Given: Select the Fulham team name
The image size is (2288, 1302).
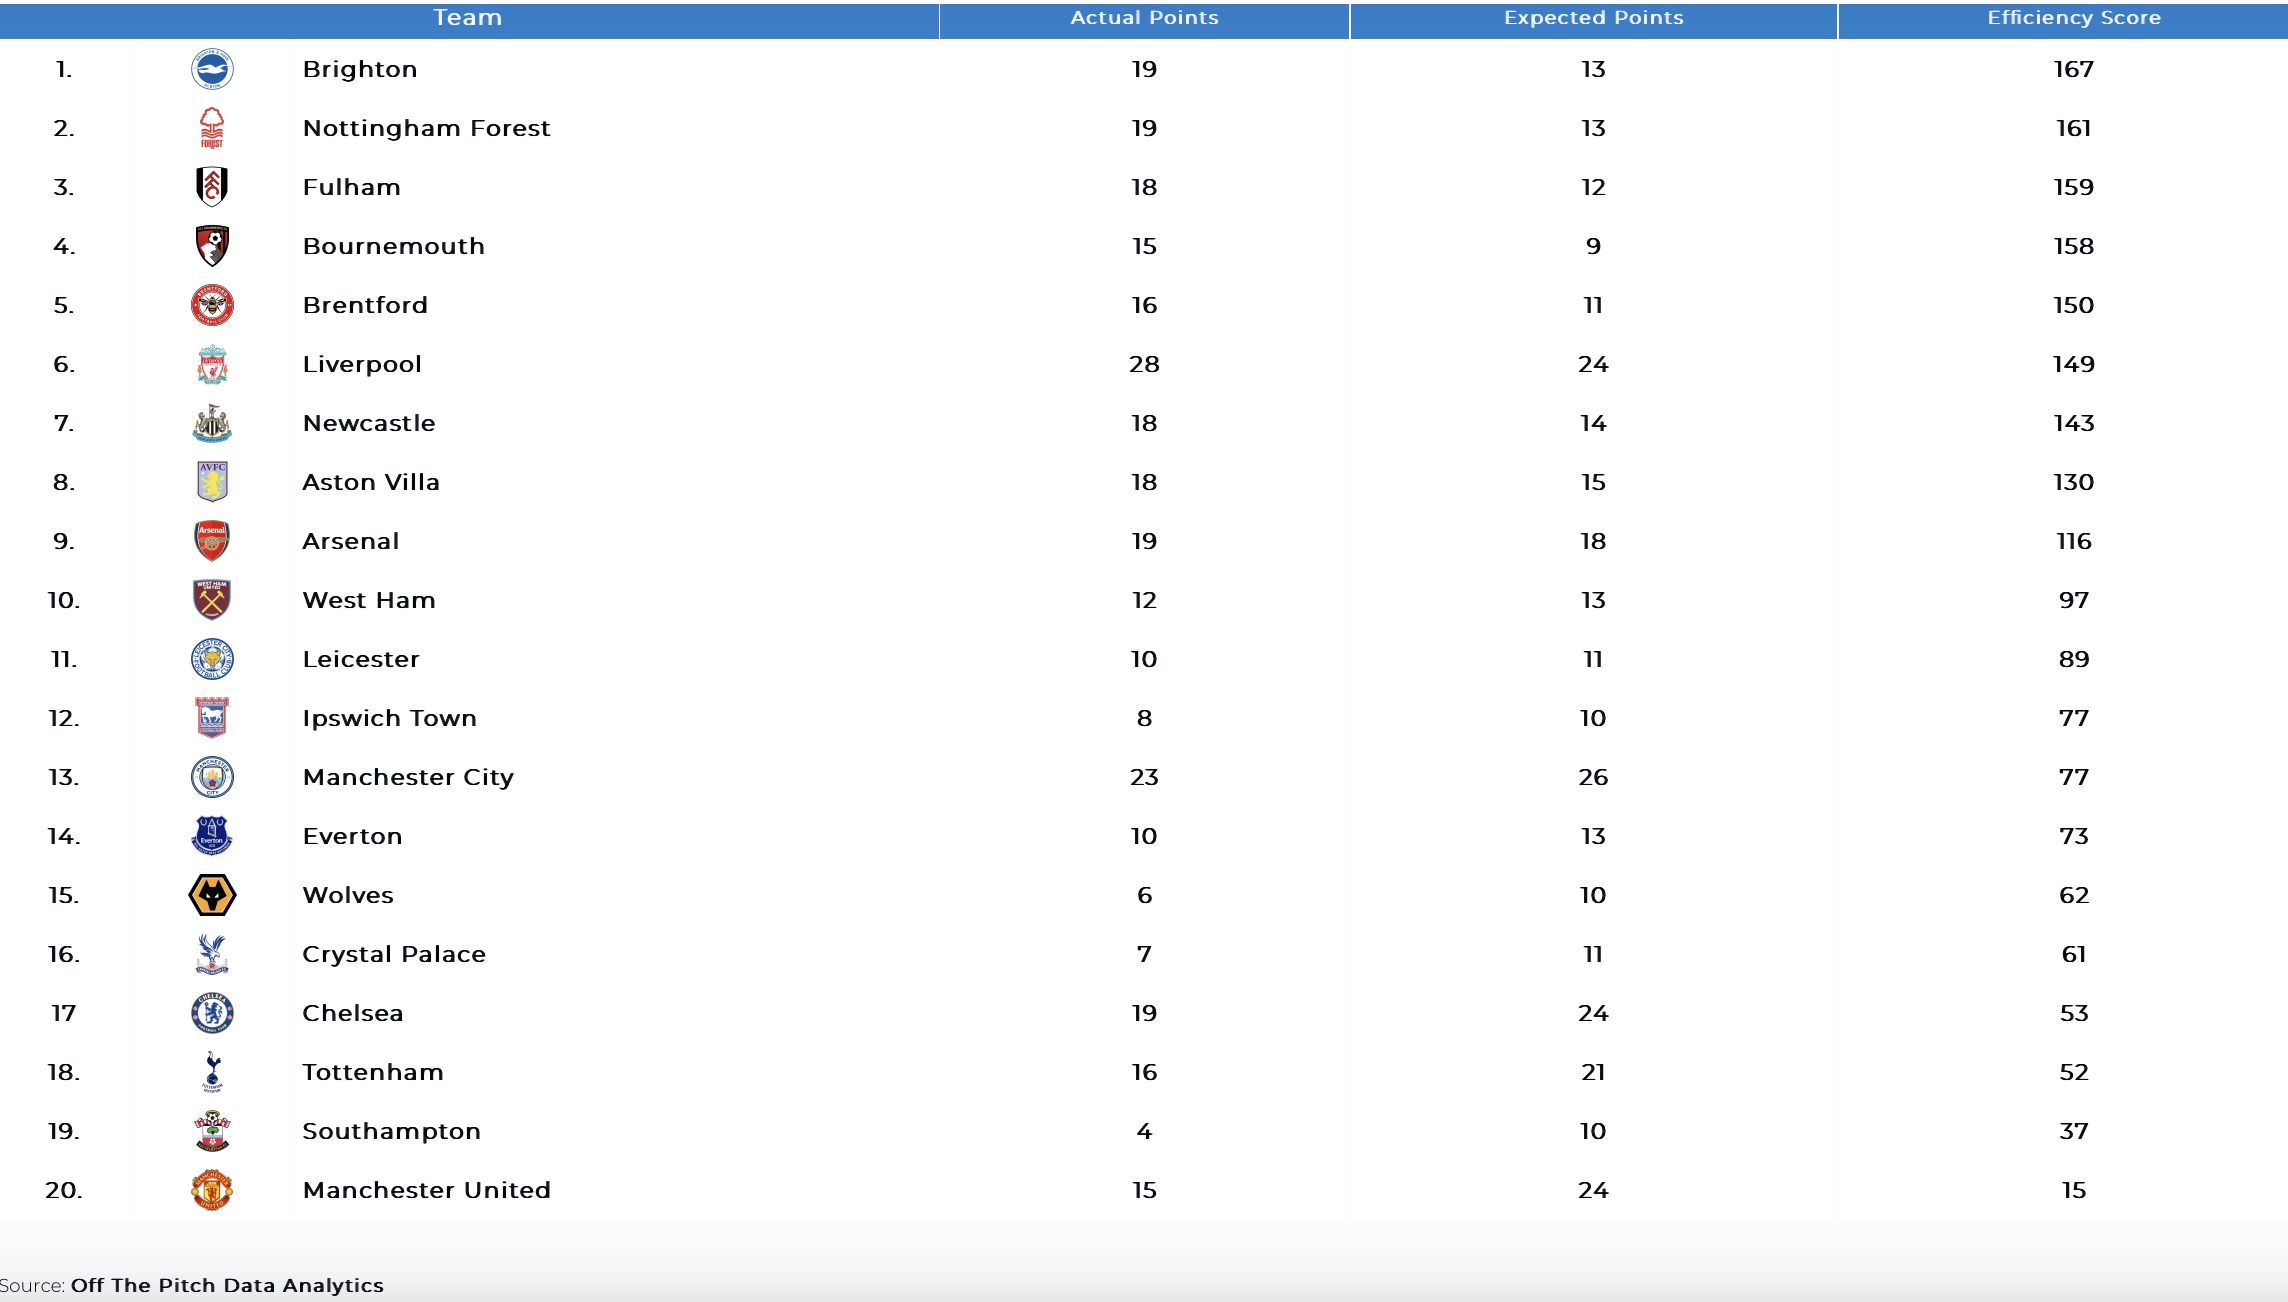Looking at the screenshot, I should point(352,187).
